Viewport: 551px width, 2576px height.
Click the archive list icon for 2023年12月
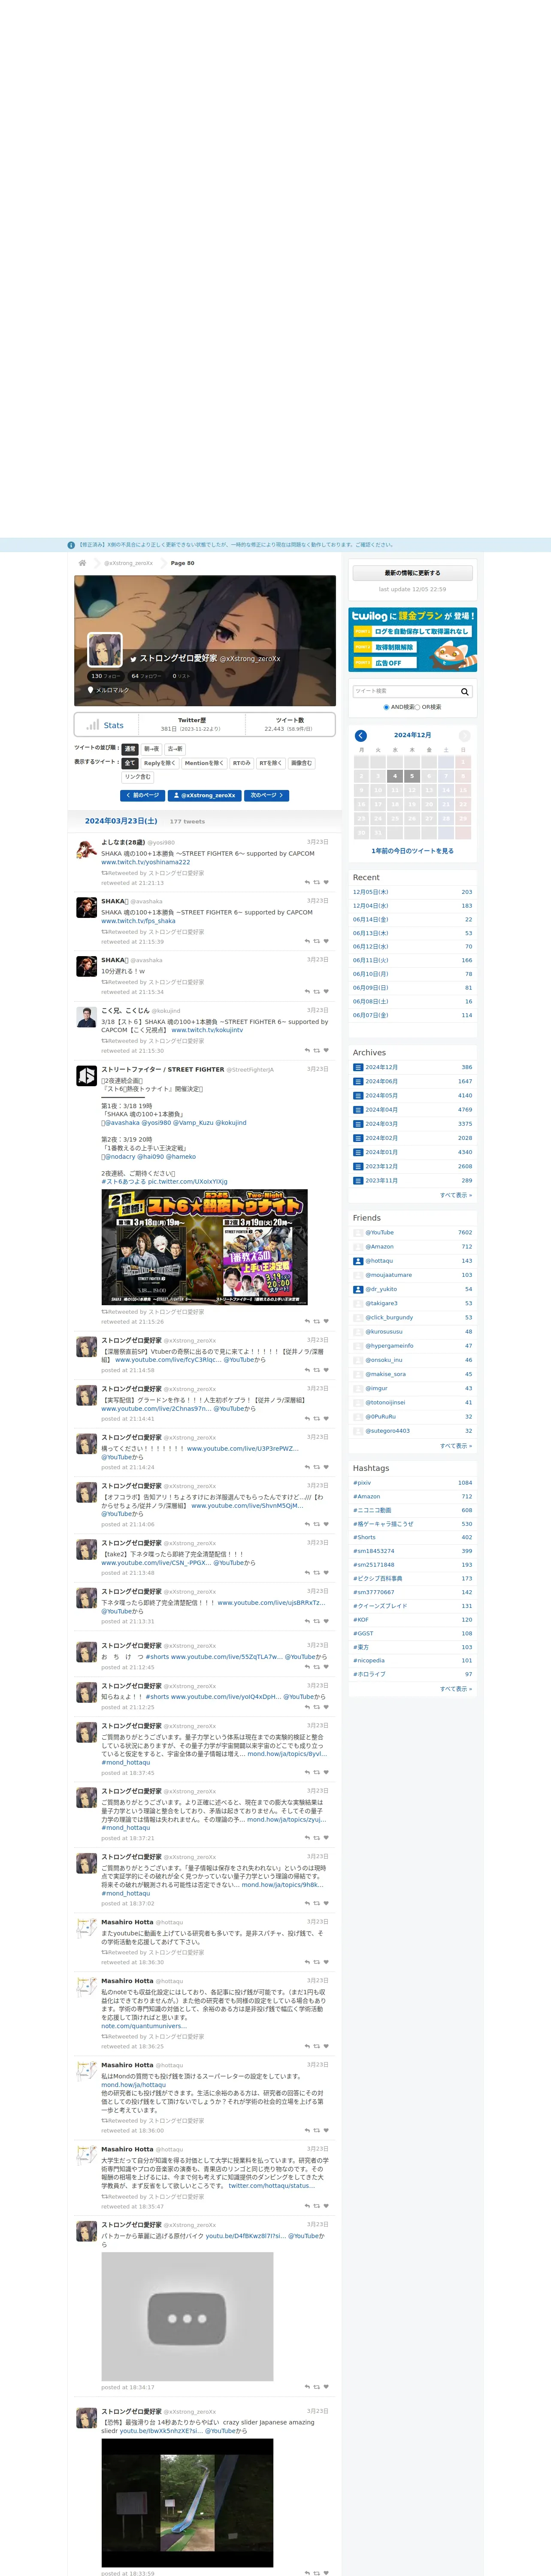[358, 1166]
